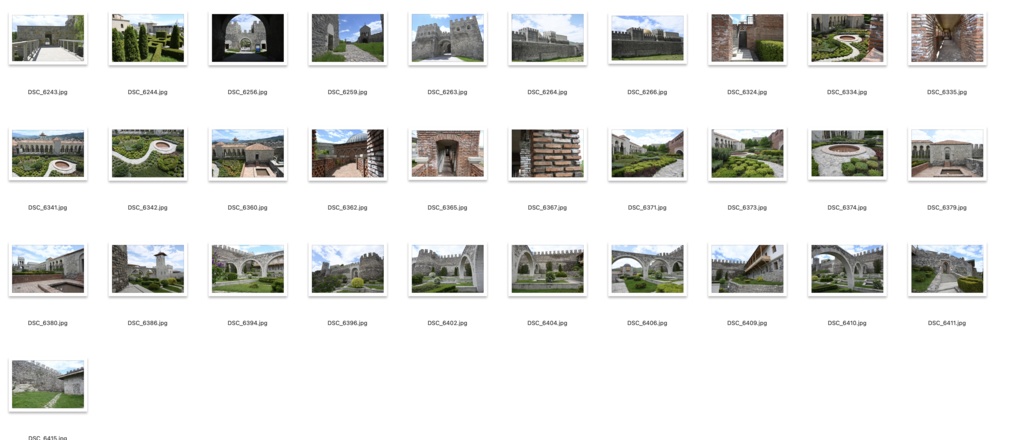Click the DSC_6263.jpg name label

point(447,92)
